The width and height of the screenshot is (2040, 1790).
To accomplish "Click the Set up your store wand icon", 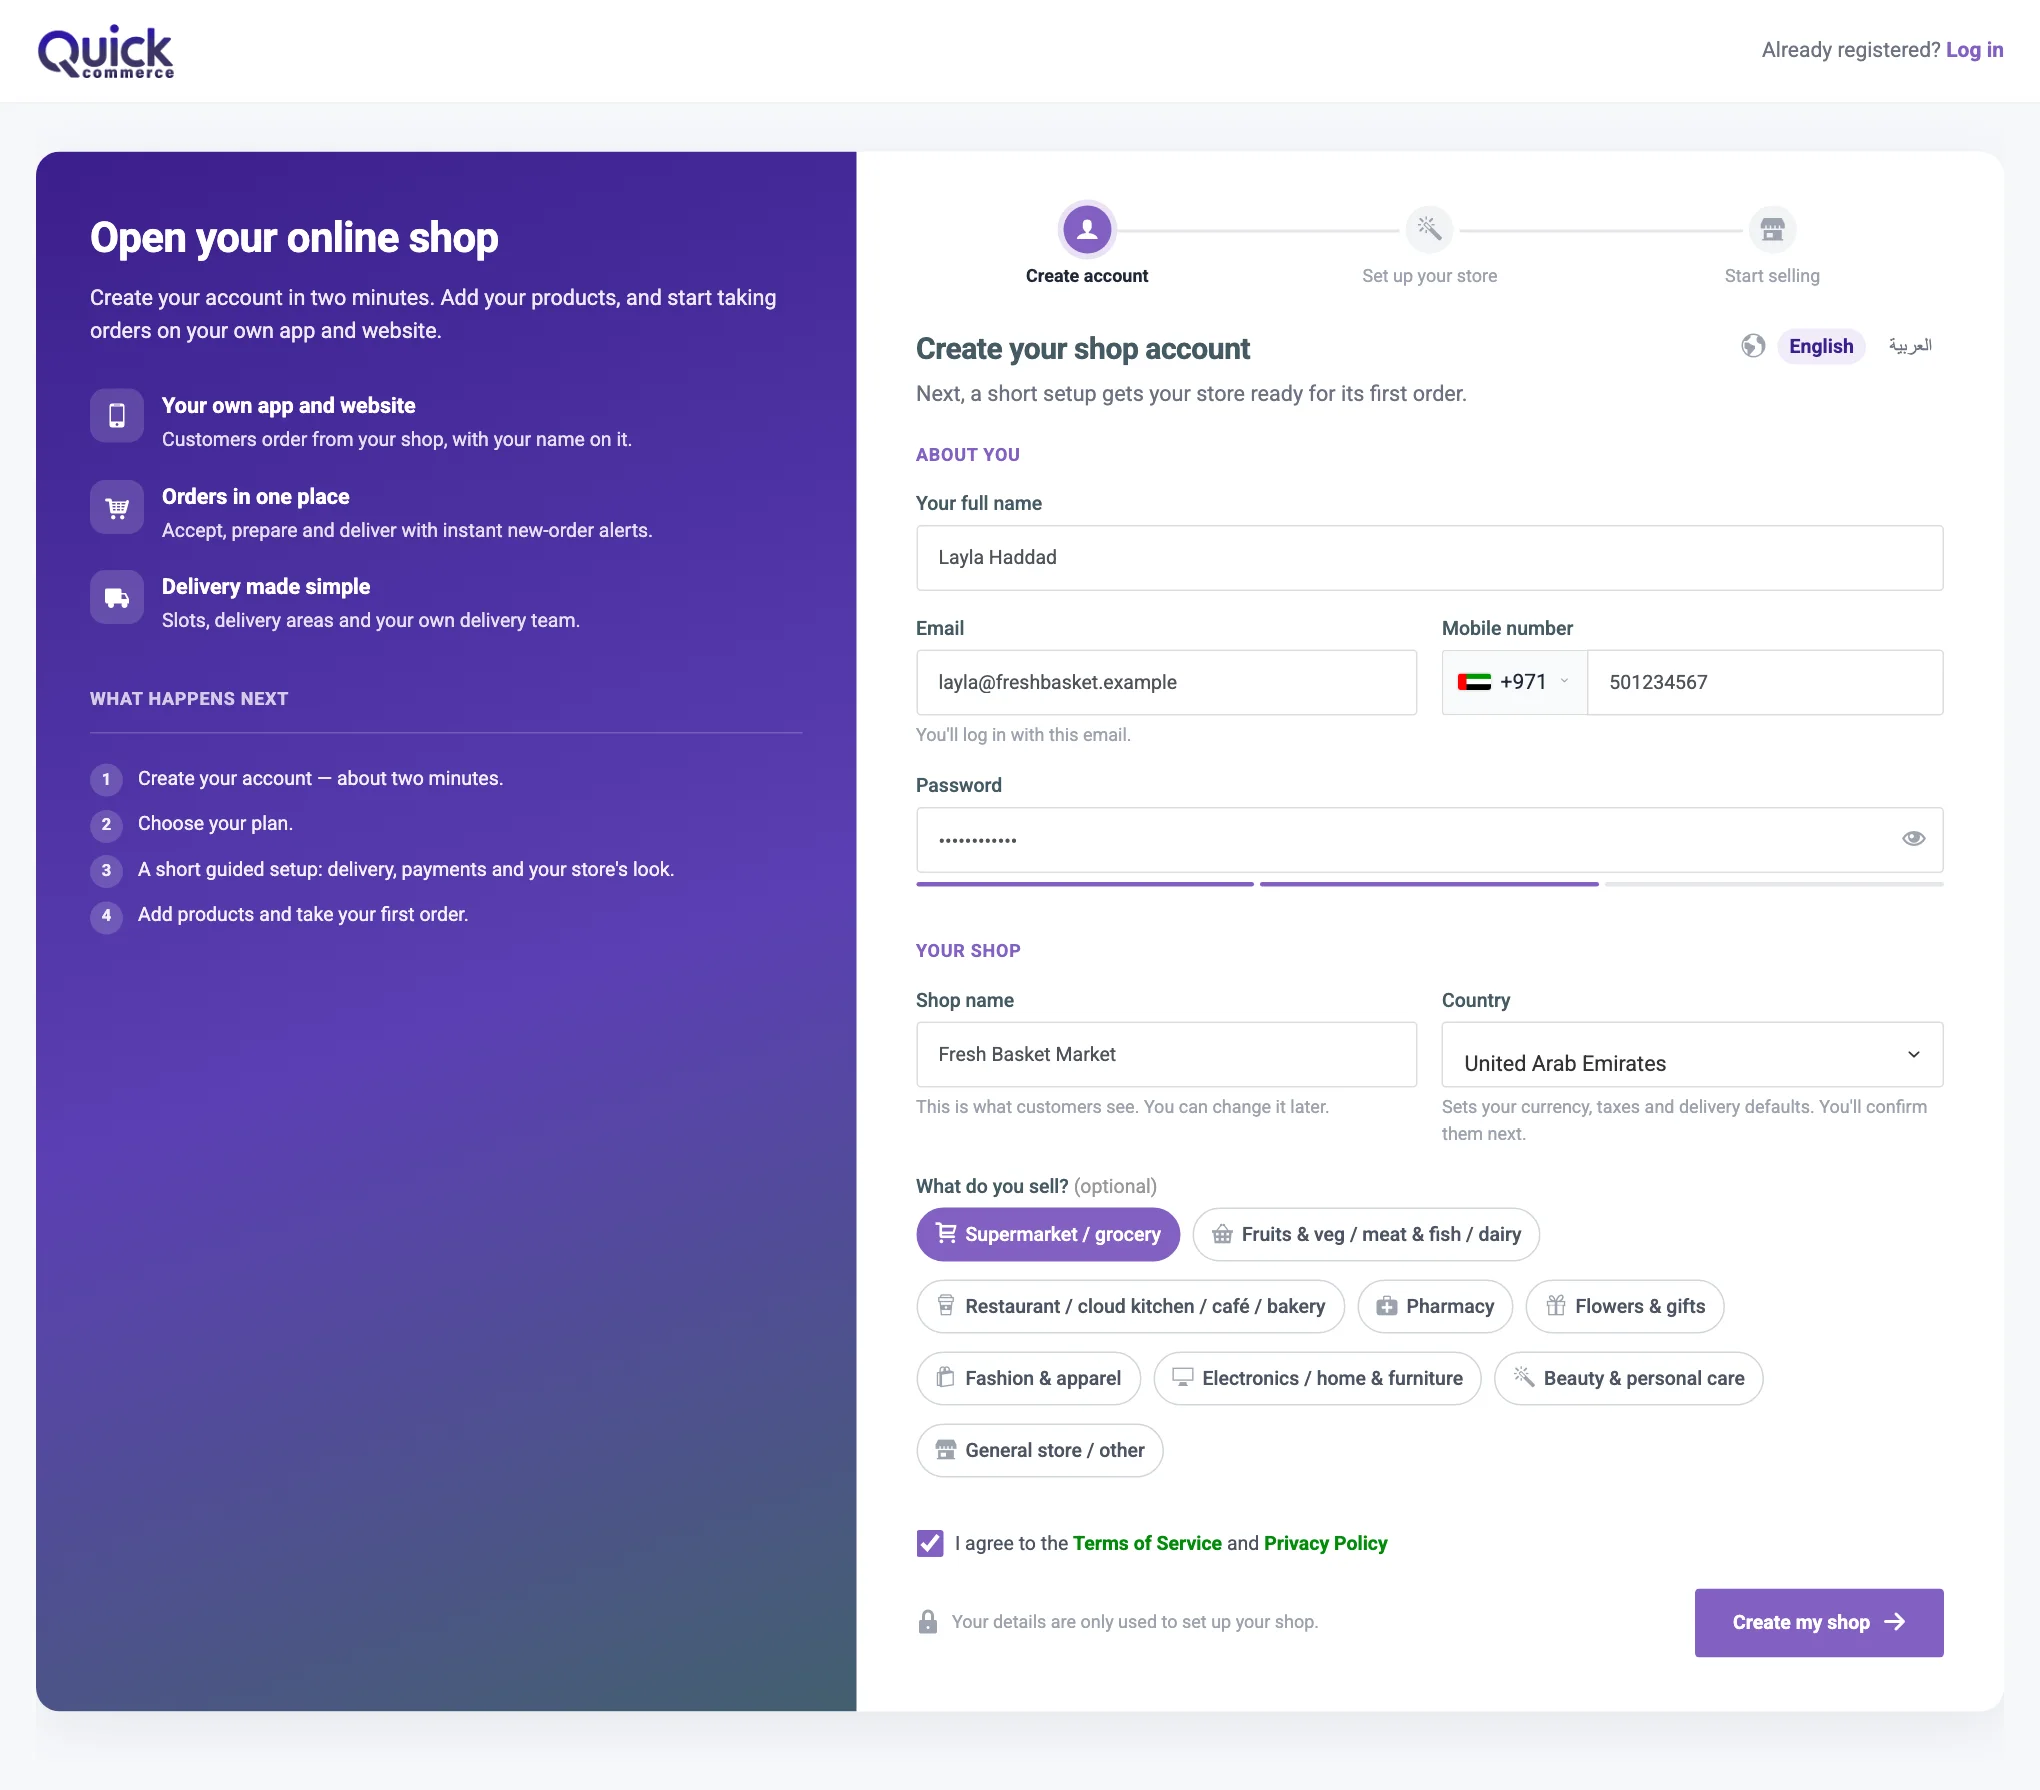I will tap(1429, 230).
